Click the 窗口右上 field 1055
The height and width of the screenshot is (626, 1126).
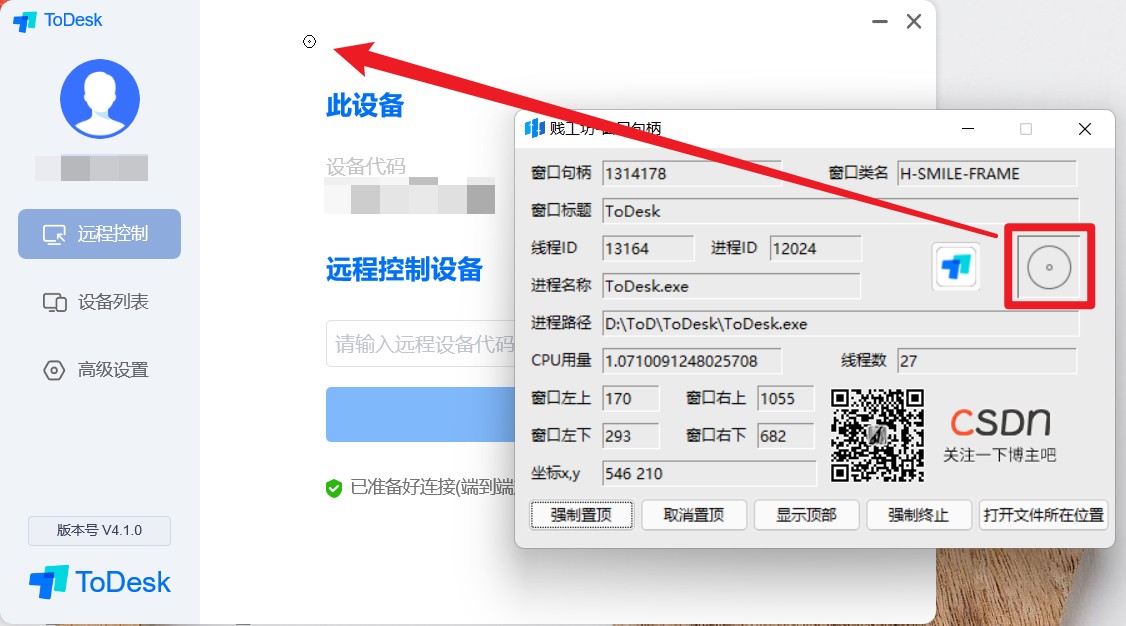(x=785, y=398)
